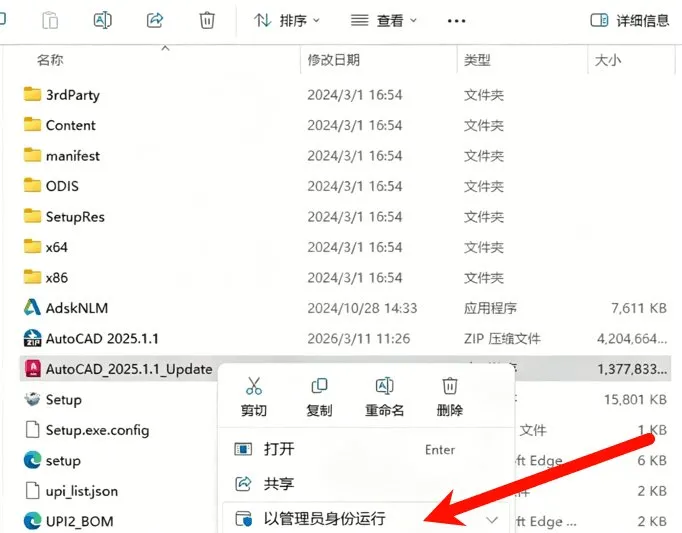Image resolution: width=682 pixels, height=533 pixels.
Task: Select the Setup.exe.config file icon
Action: click(x=33, y=429)
